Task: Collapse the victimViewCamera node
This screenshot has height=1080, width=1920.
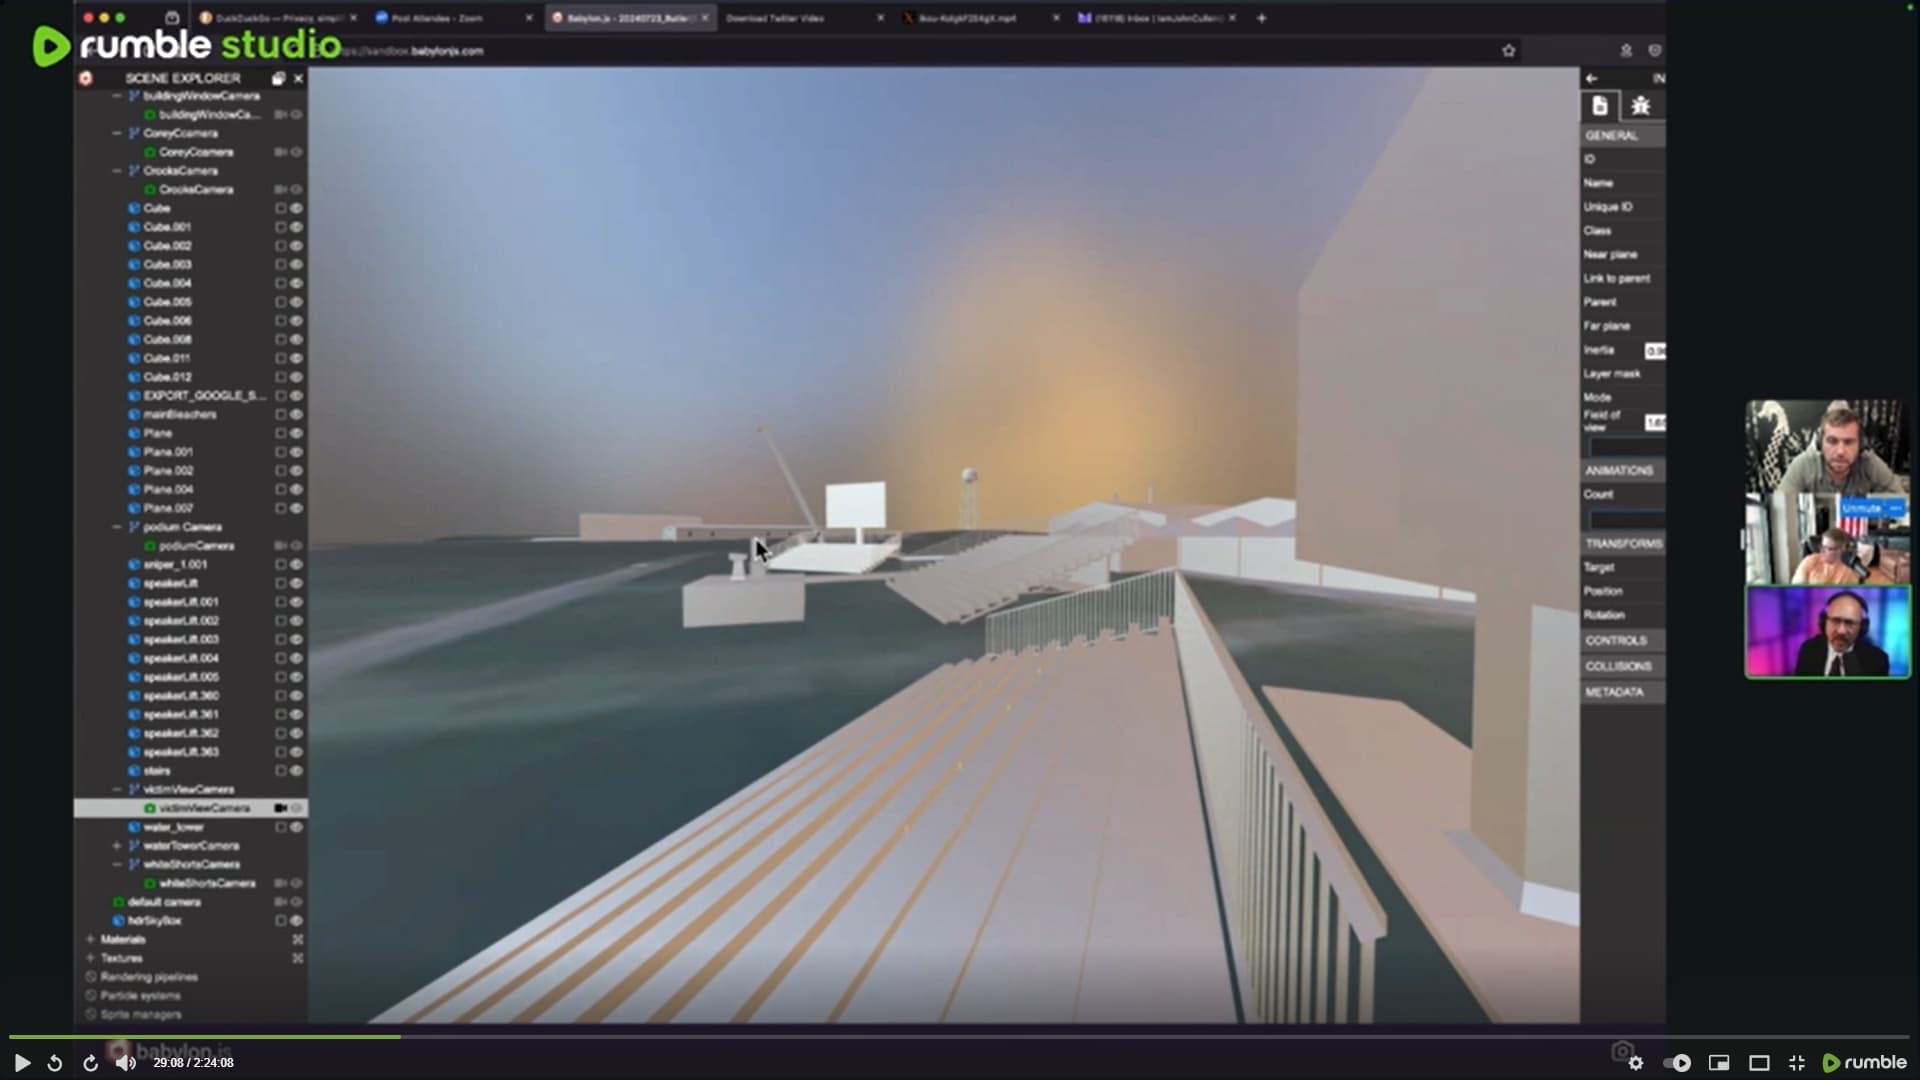Action: click(x=117, y=790)
